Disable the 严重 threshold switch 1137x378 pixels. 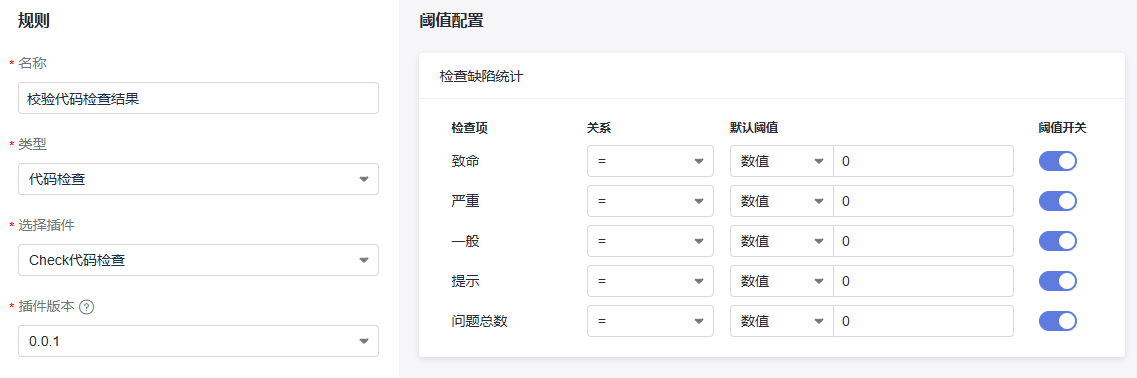[x=1057, y=201]
